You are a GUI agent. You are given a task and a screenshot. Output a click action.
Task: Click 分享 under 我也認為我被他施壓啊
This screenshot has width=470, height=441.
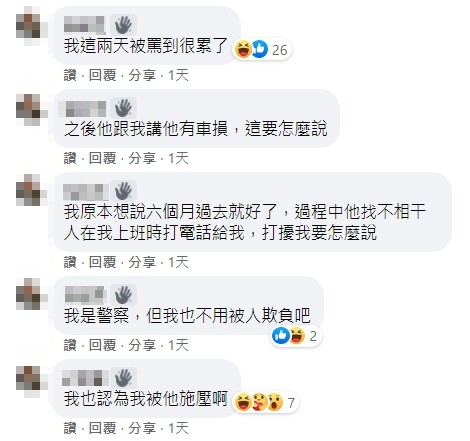(x=142, y=428)
